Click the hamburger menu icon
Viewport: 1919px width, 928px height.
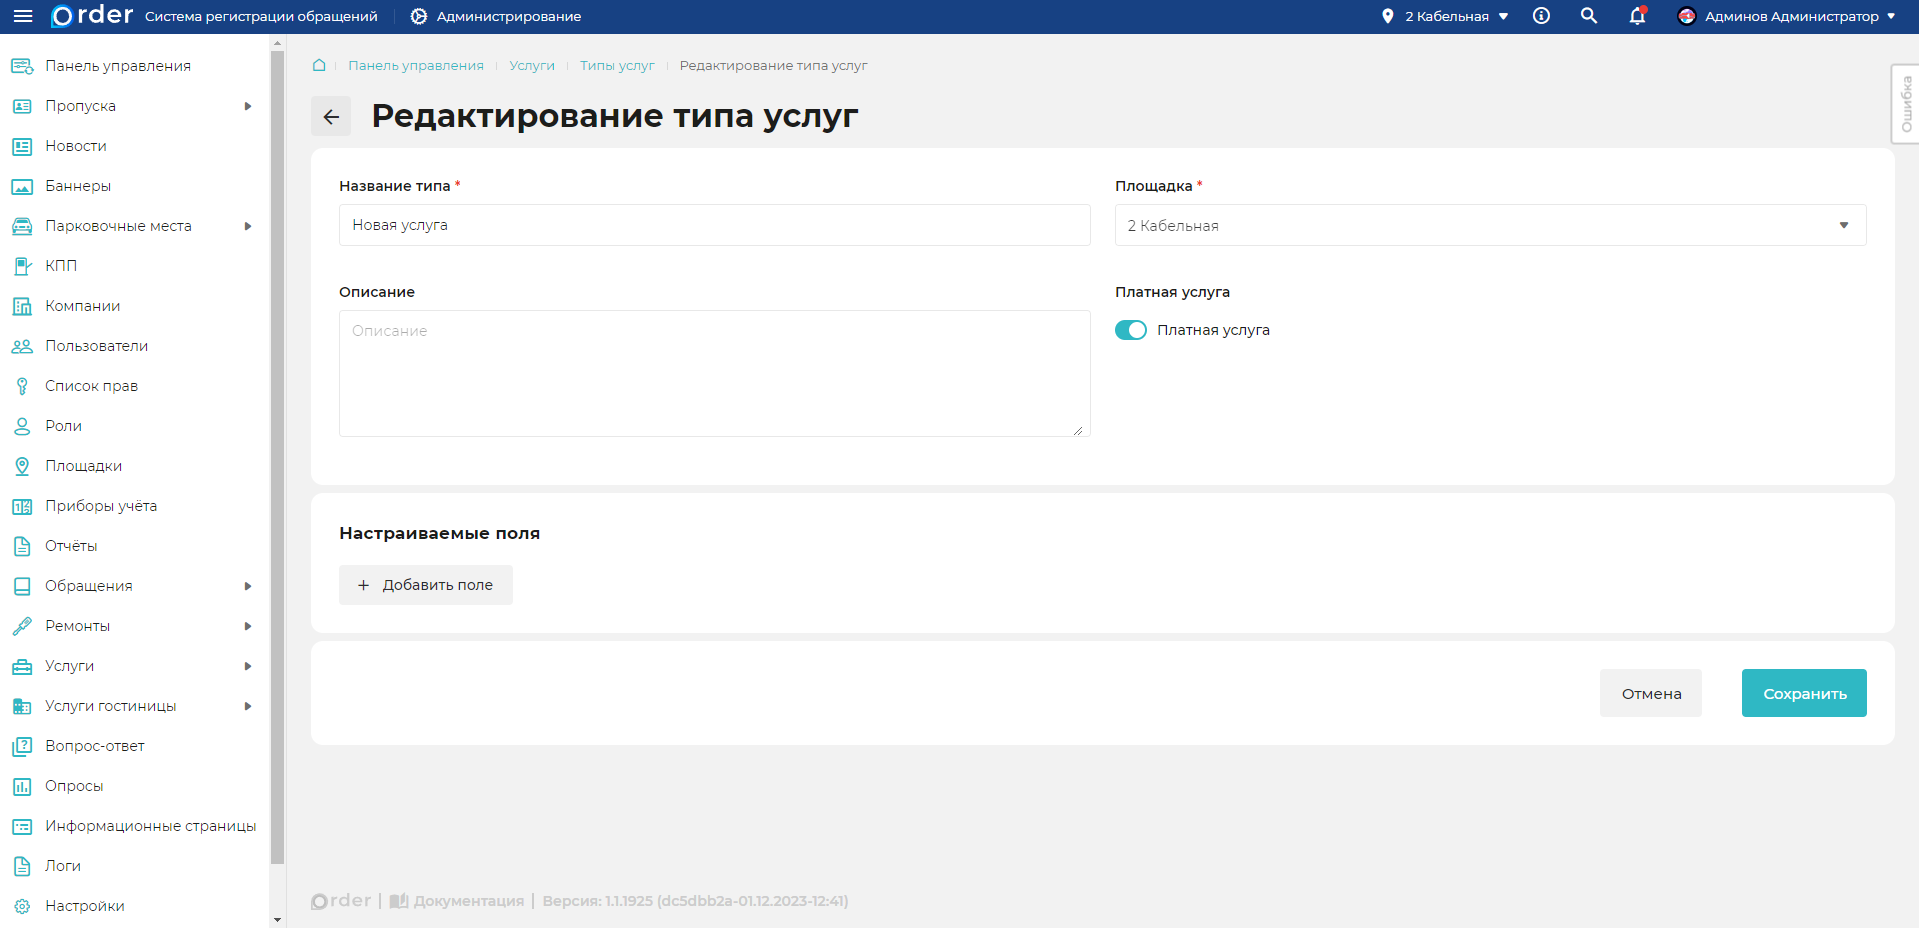click(x=22, y=16)
